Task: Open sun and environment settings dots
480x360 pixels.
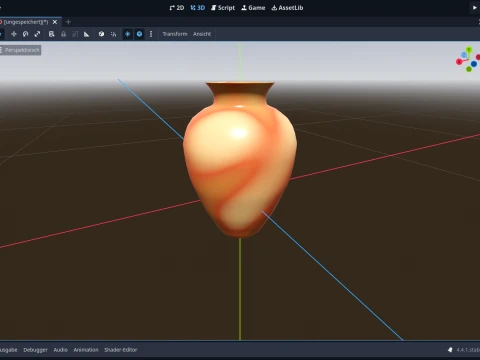Action: tap(151, 34)
